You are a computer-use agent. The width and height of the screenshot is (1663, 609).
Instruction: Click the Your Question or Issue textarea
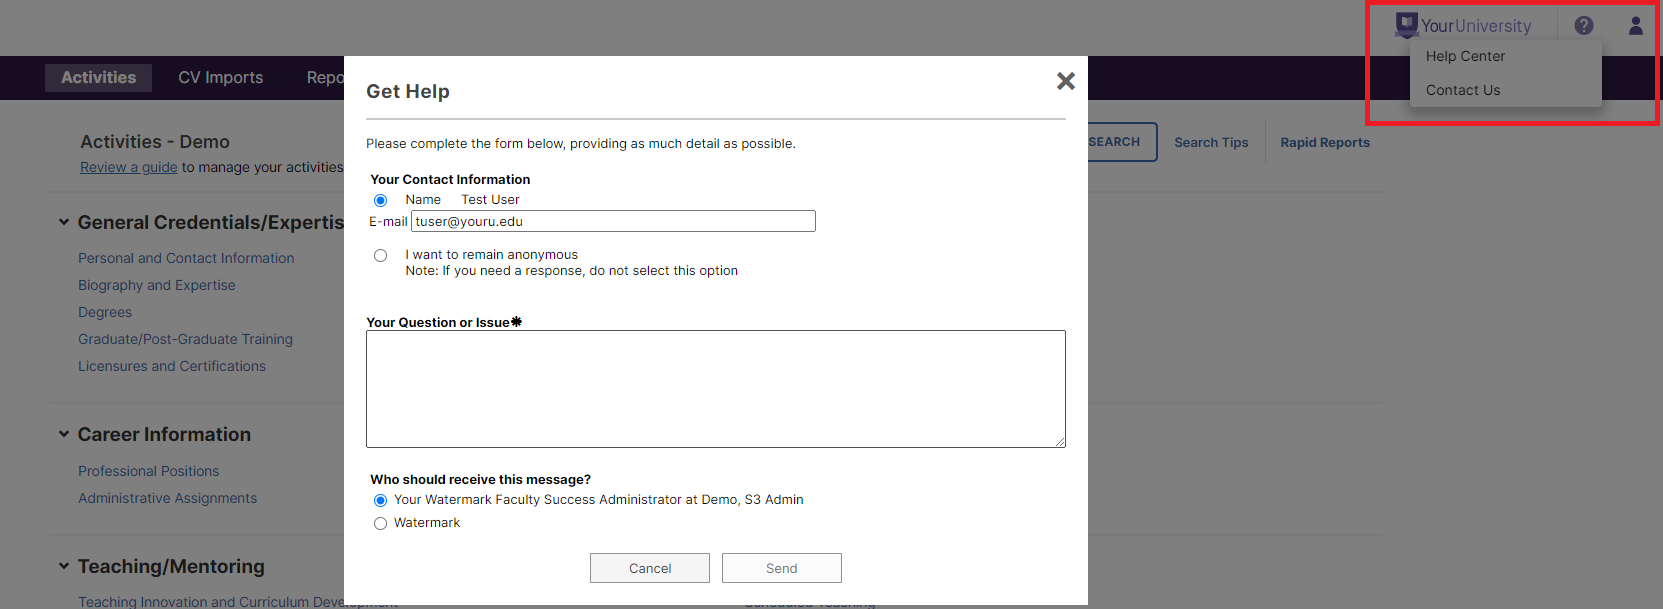pos(715,389)
